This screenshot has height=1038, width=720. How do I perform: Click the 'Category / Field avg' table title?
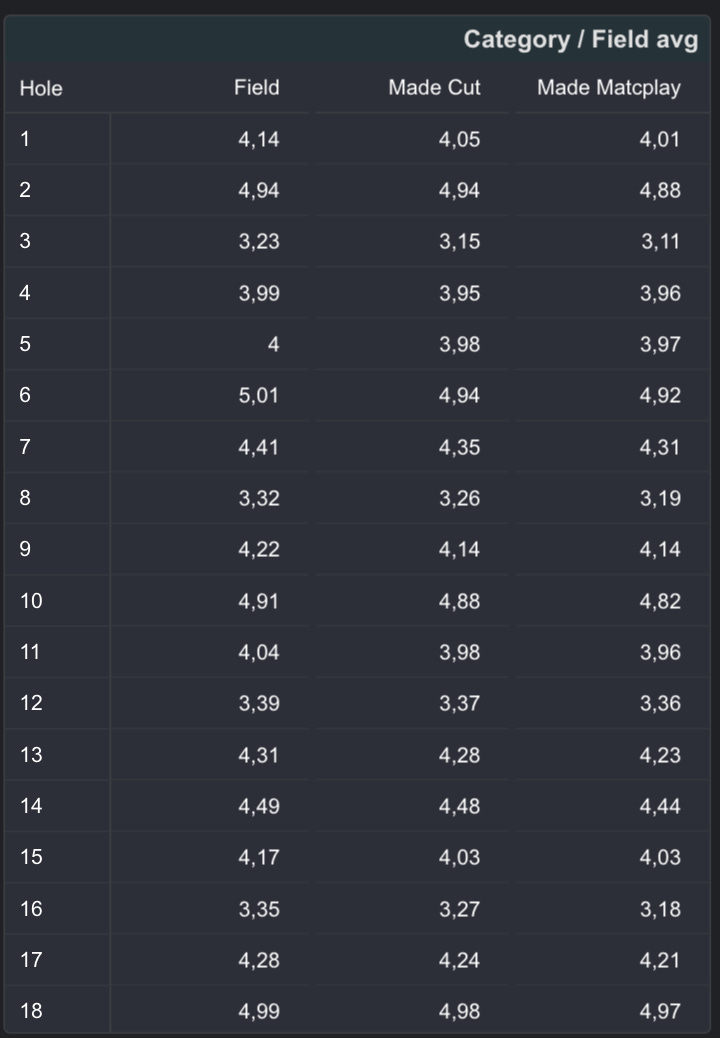(x=580, y=40)
